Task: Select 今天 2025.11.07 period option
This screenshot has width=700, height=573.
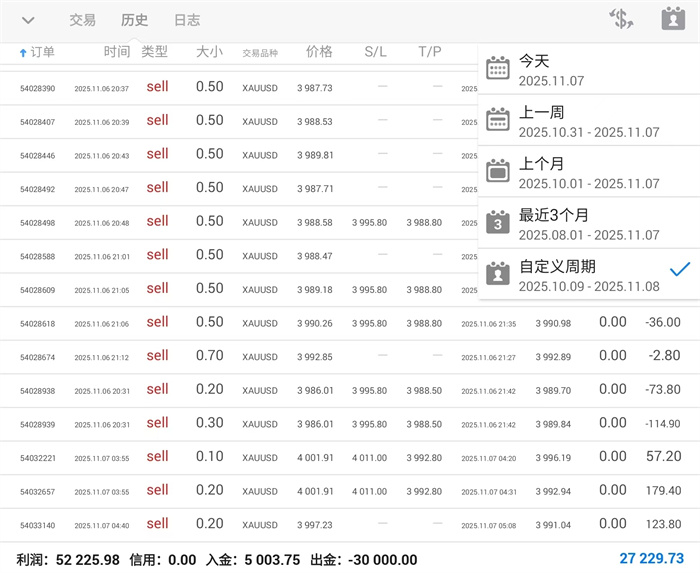Action: coord(589,70)
